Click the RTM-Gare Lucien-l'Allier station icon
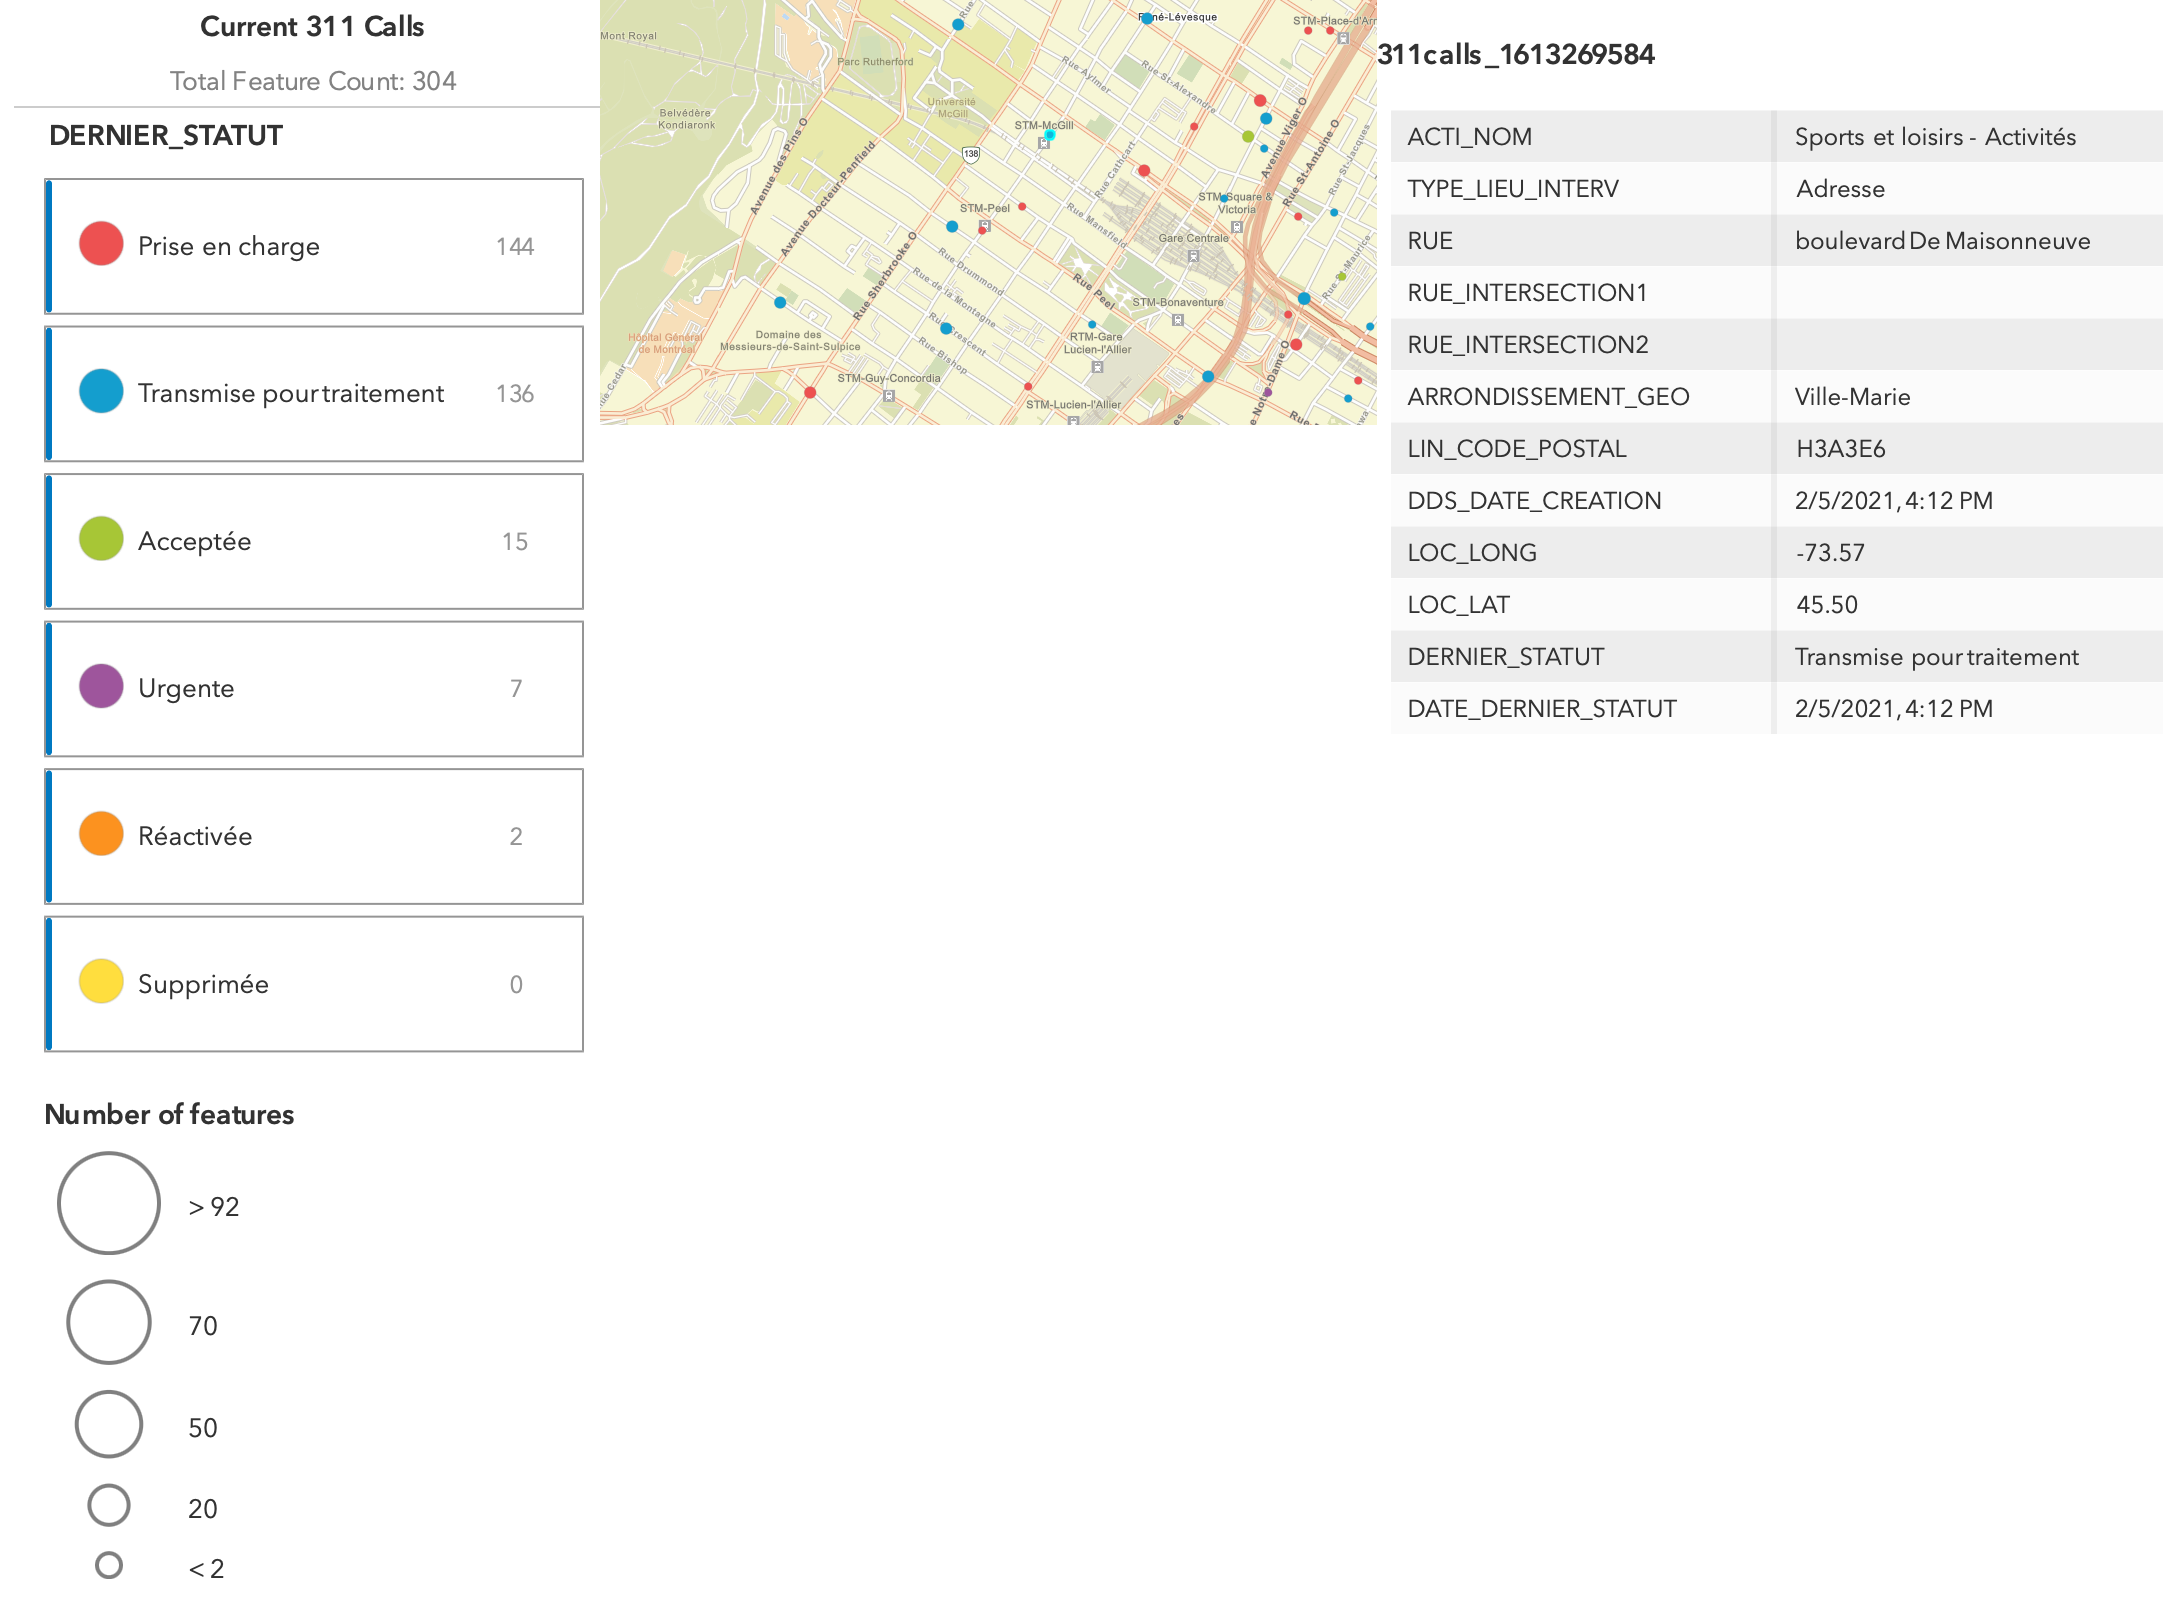Screen dimensions: 2177x1620 click(x=1097, y=367)
